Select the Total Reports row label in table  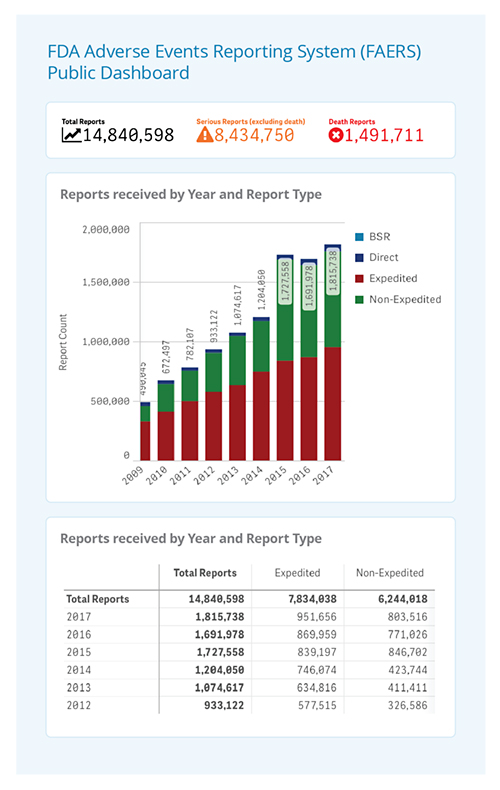(98, 599)
